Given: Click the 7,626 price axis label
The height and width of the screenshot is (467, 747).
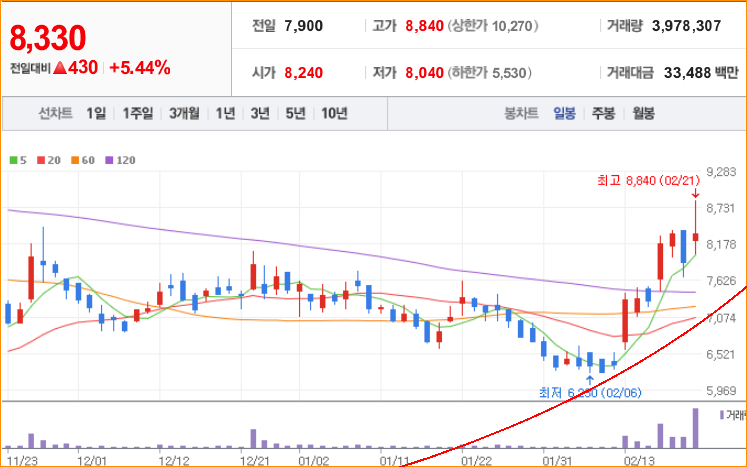Looking at the screenshot, I should [x=721, y=281].
